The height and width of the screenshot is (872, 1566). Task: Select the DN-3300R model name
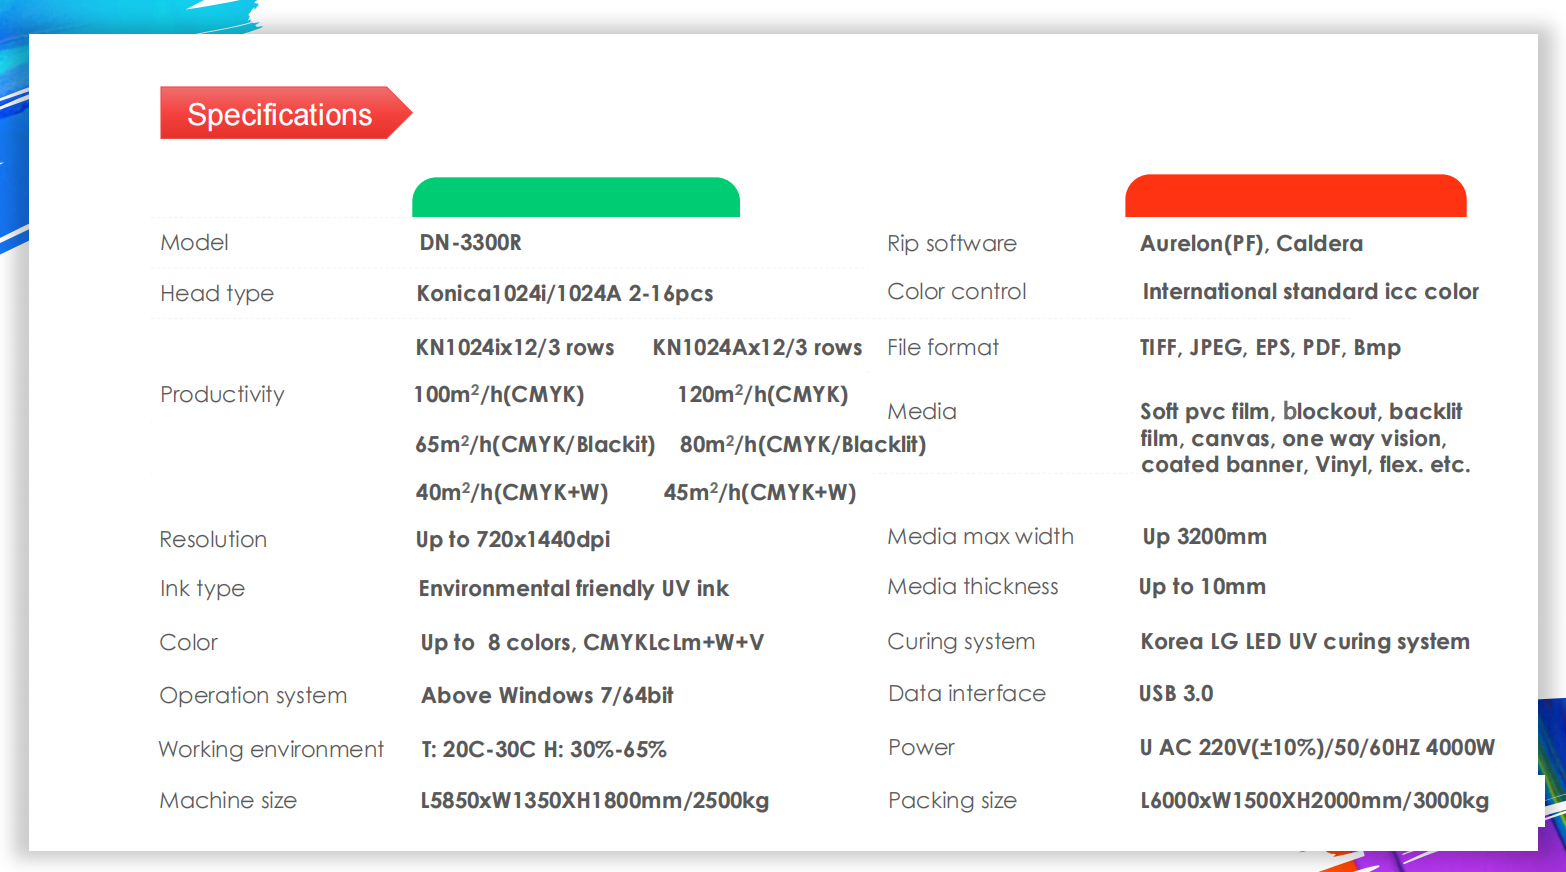470,243
